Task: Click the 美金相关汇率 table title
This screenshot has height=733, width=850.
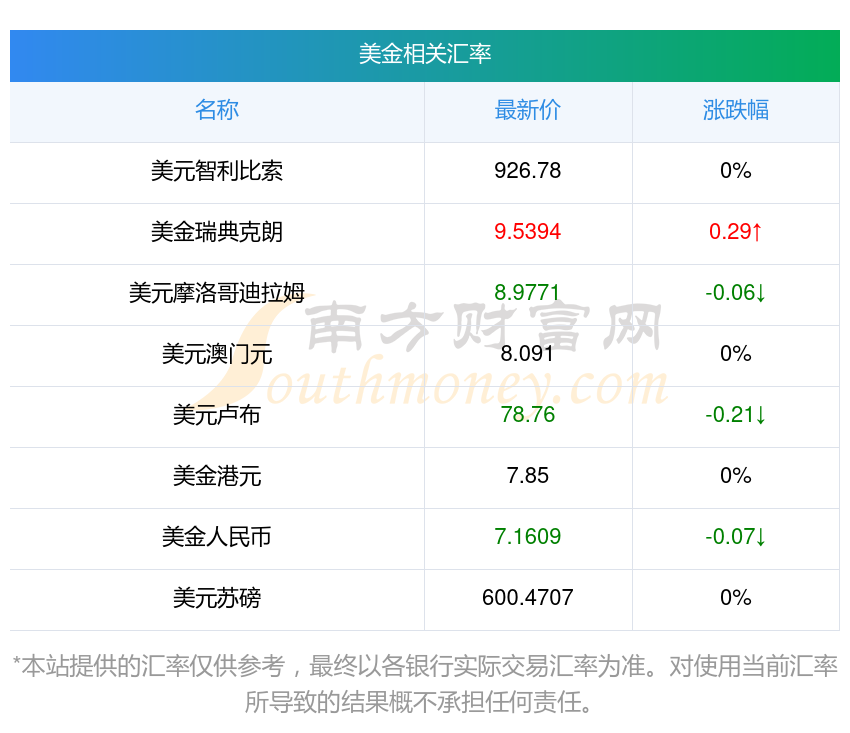Action: [424, 54]
